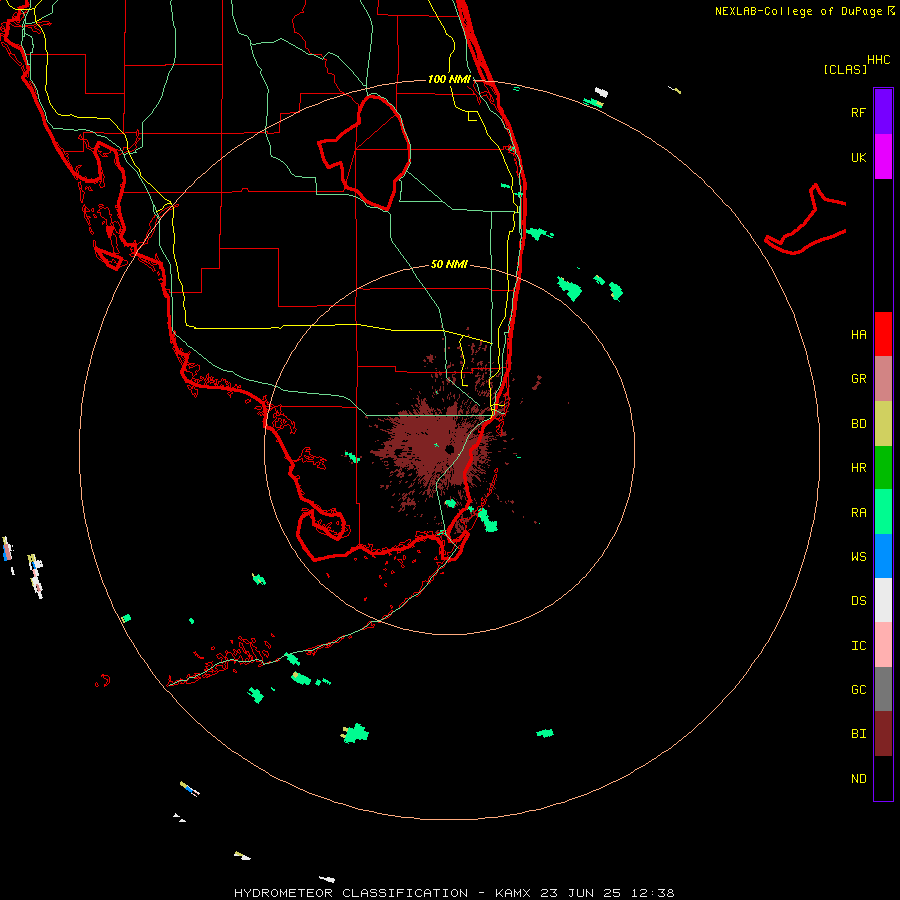Click the "50 NMI" range ring label
Screen dimensions: 900x900
(449, 264)
